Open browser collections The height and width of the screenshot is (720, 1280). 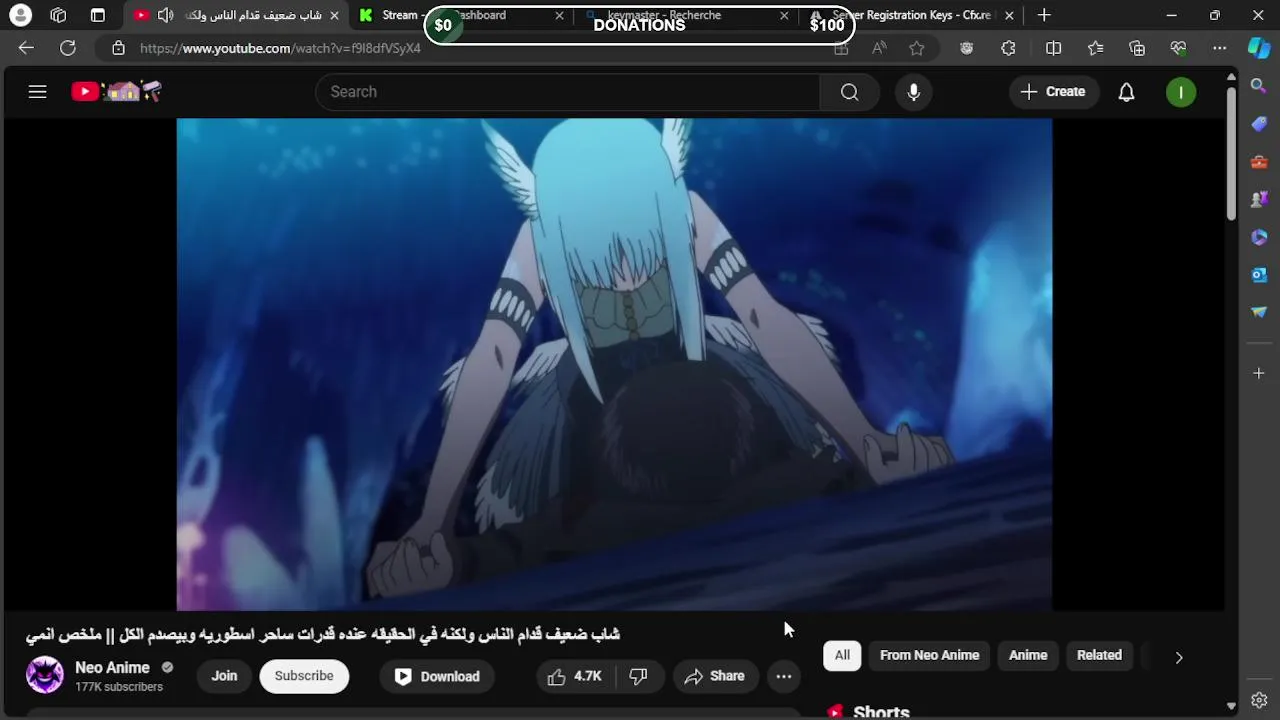1137,48
